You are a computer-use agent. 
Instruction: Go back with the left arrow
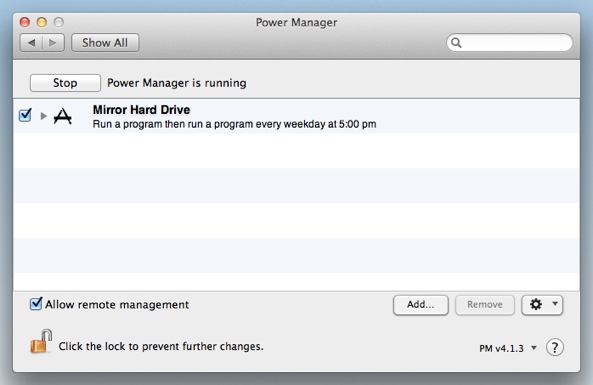31,43
